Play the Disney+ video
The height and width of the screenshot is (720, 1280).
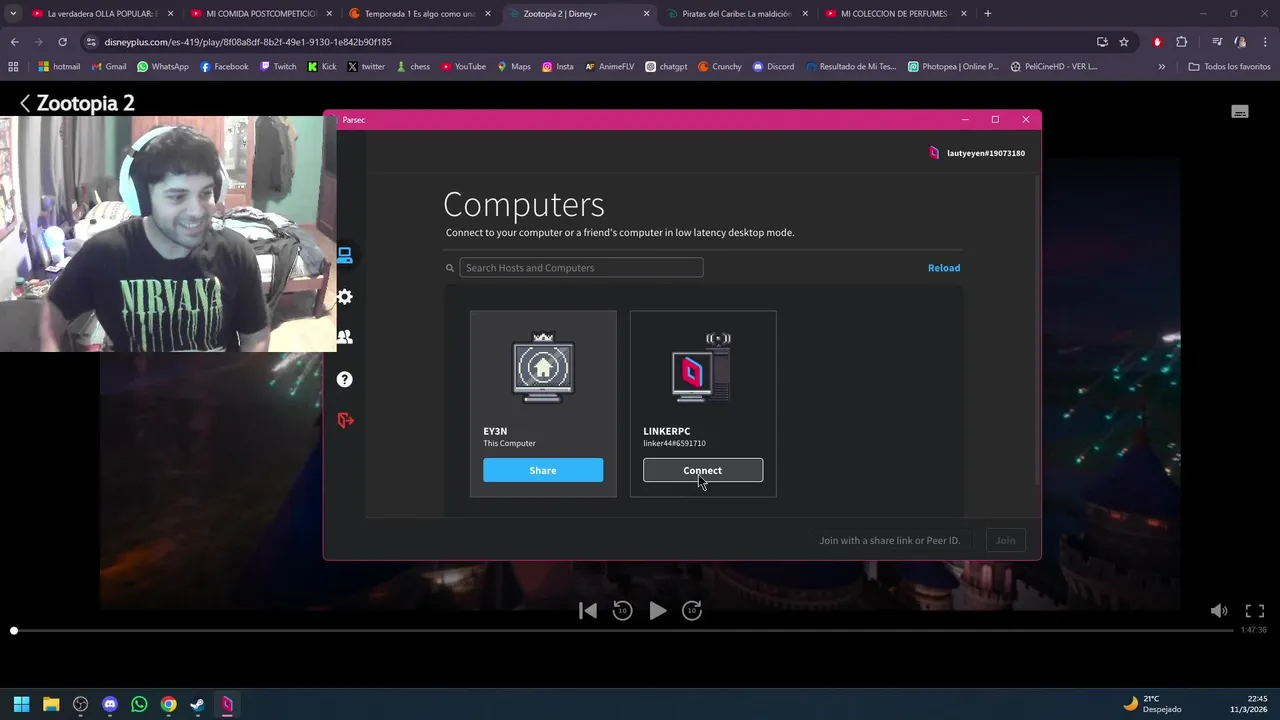(x=657, y=611)
